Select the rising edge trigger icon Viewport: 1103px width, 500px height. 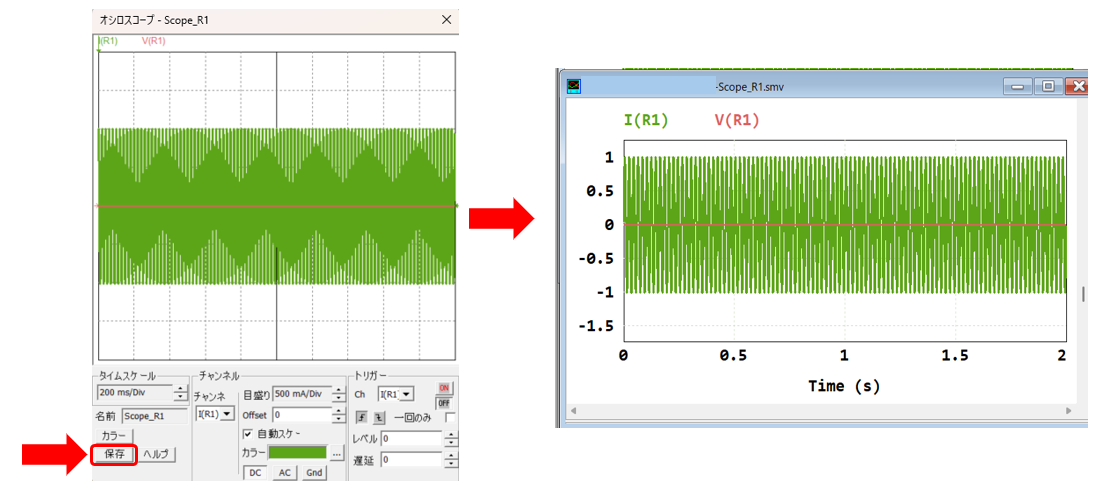point(360,416)
